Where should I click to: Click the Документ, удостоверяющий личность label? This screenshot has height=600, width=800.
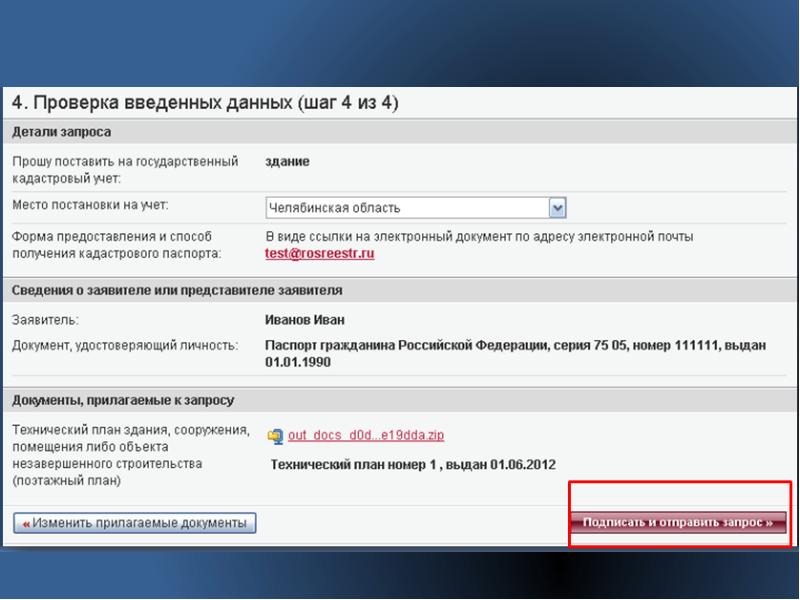pos(125,346)
